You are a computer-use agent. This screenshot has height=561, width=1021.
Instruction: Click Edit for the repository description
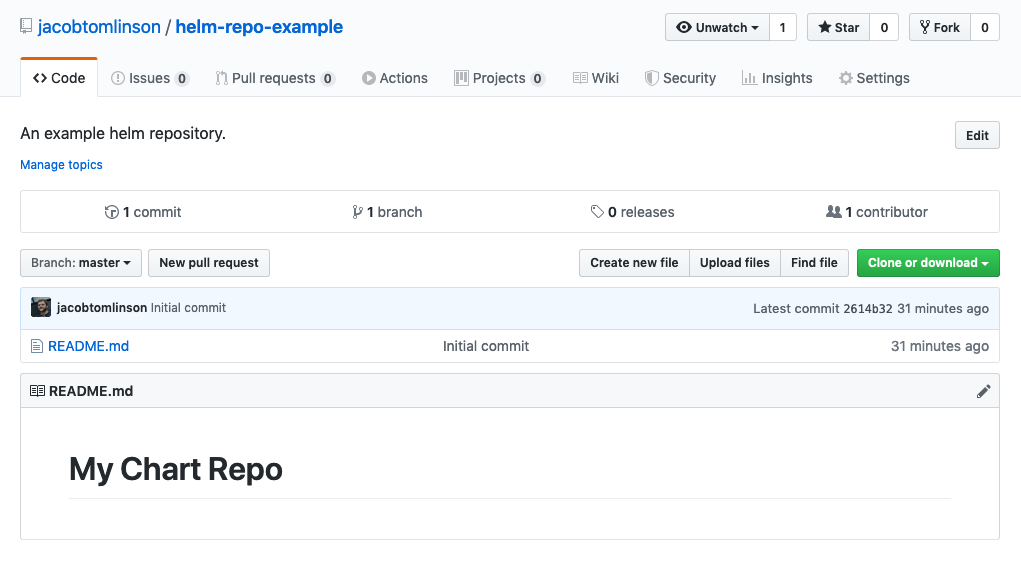[x=977, y=135]
